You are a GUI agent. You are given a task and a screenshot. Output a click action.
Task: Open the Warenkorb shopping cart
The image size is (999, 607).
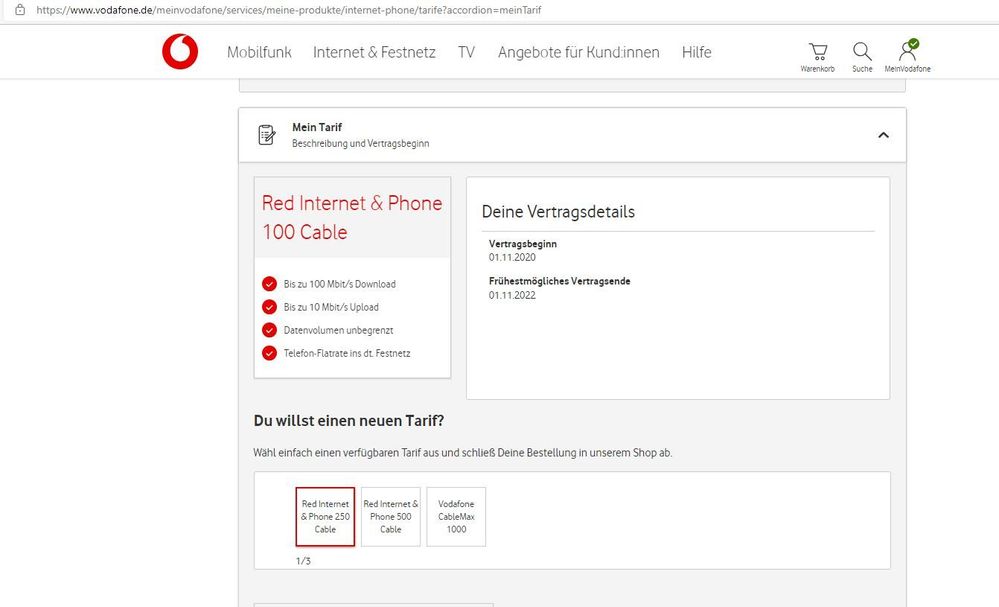(817, 50)
